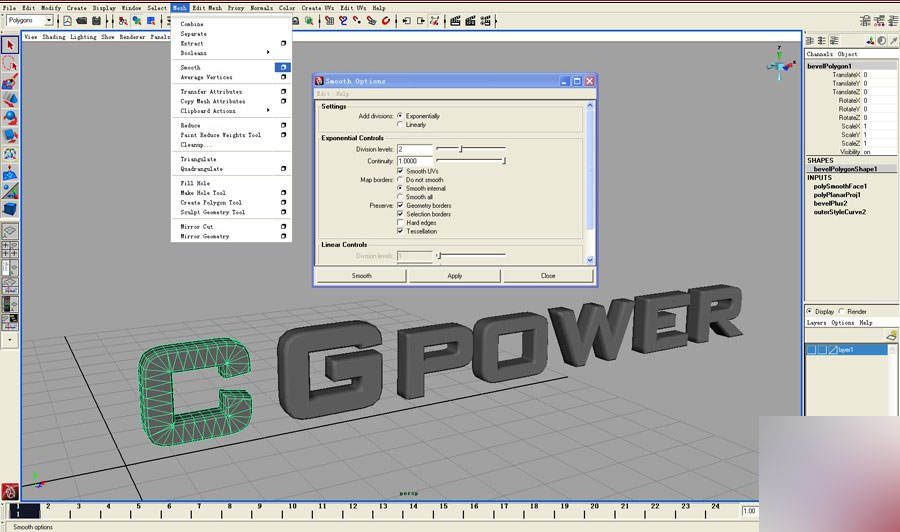Open Mirror Geometry option box
Screen dimensions: 900x532
(283, 236)
